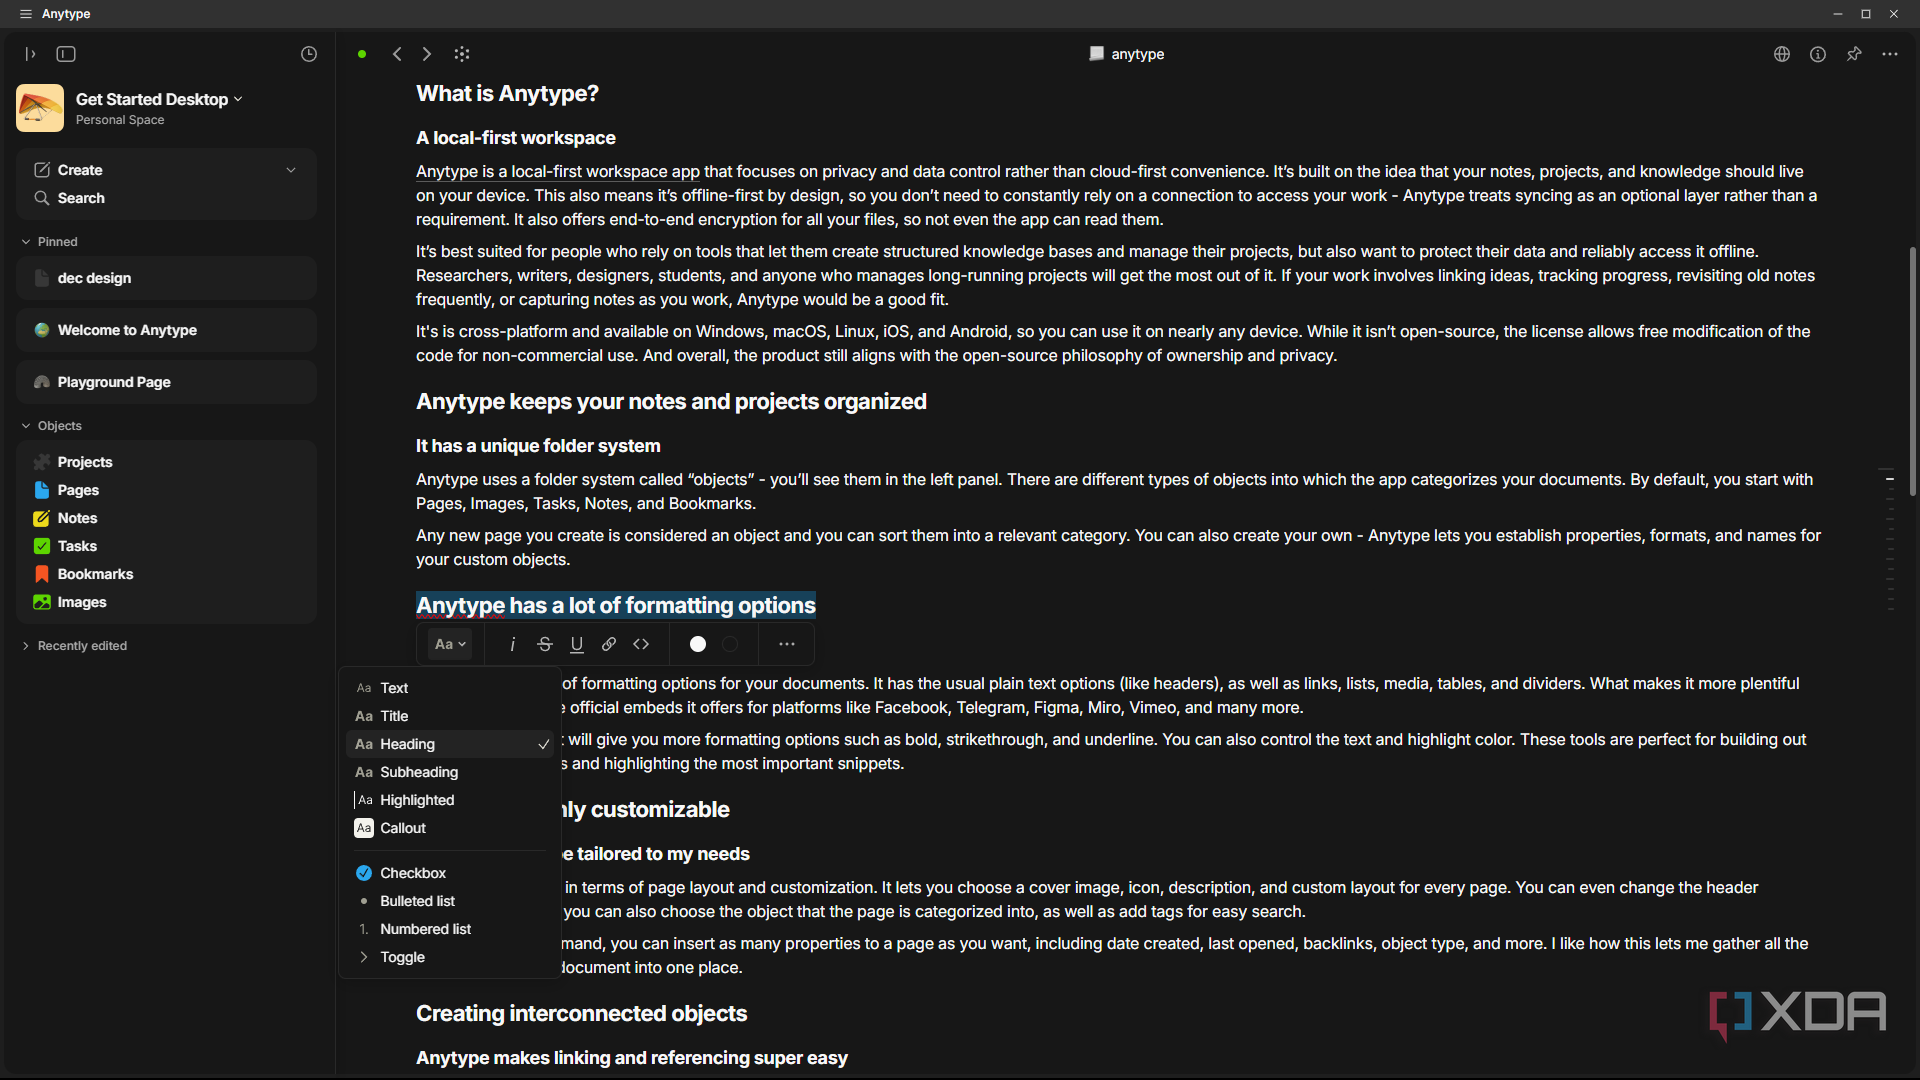Open the Playground Page
The image size is (1920, 1080).
(166, 382)
